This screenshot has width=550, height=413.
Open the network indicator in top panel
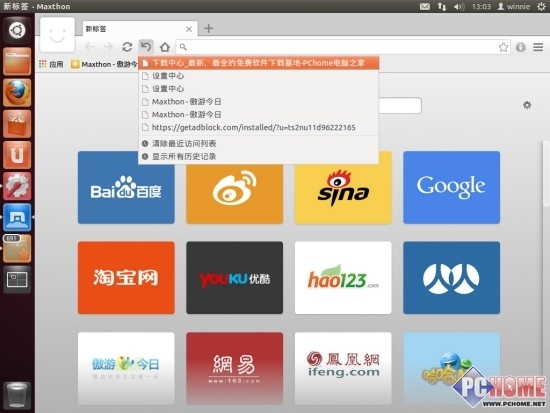point(442,6)
